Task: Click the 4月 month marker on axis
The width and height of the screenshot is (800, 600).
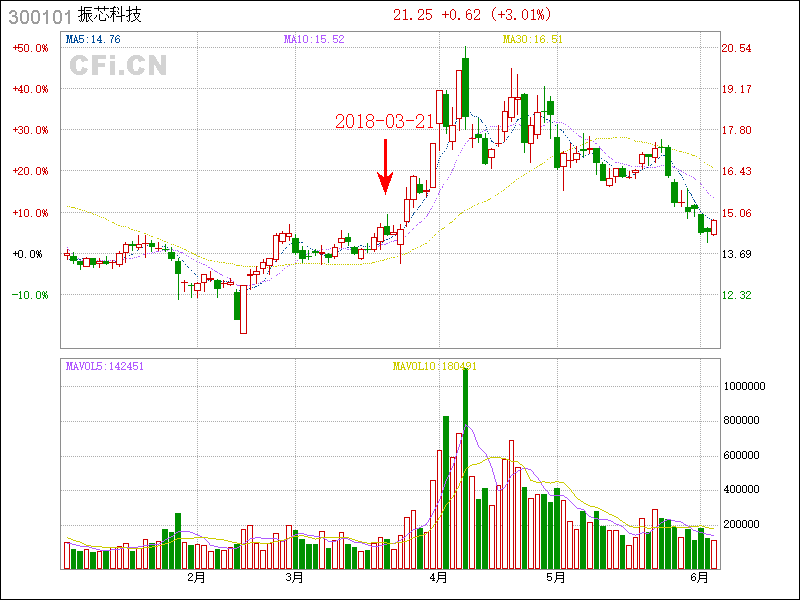Action: 438,577
